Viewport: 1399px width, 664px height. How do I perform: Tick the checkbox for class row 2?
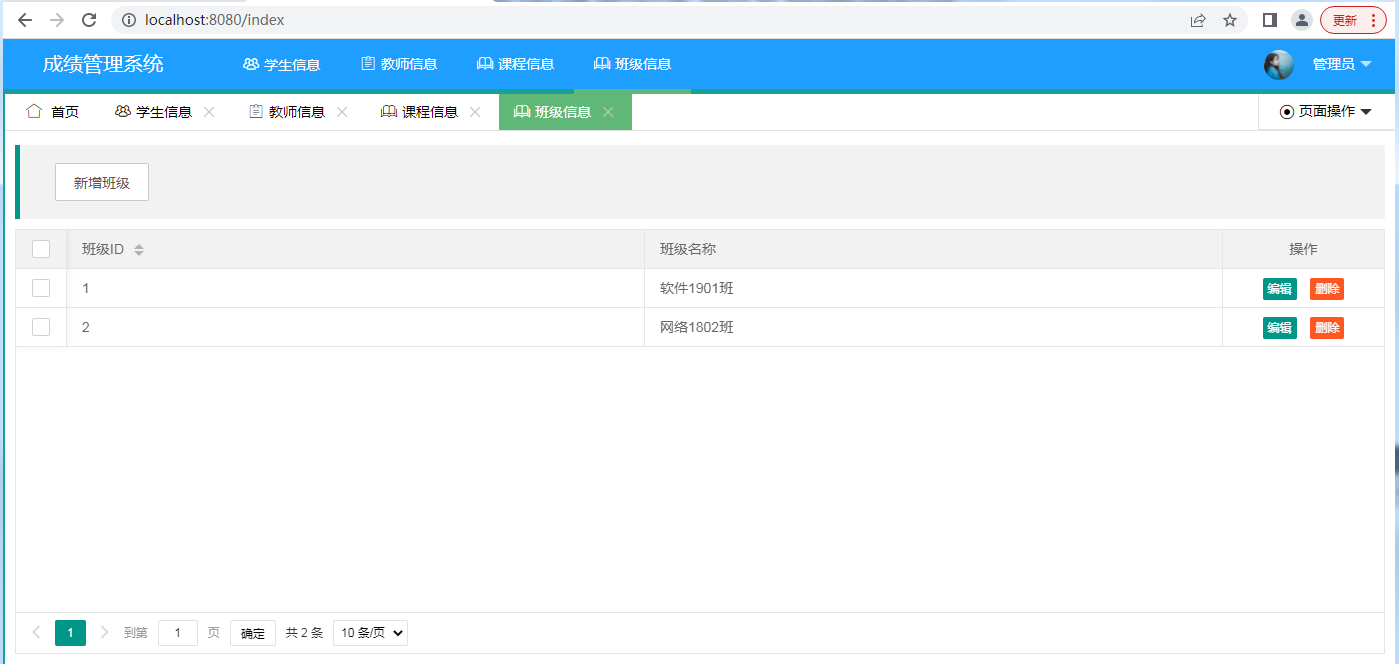point(41,327)
